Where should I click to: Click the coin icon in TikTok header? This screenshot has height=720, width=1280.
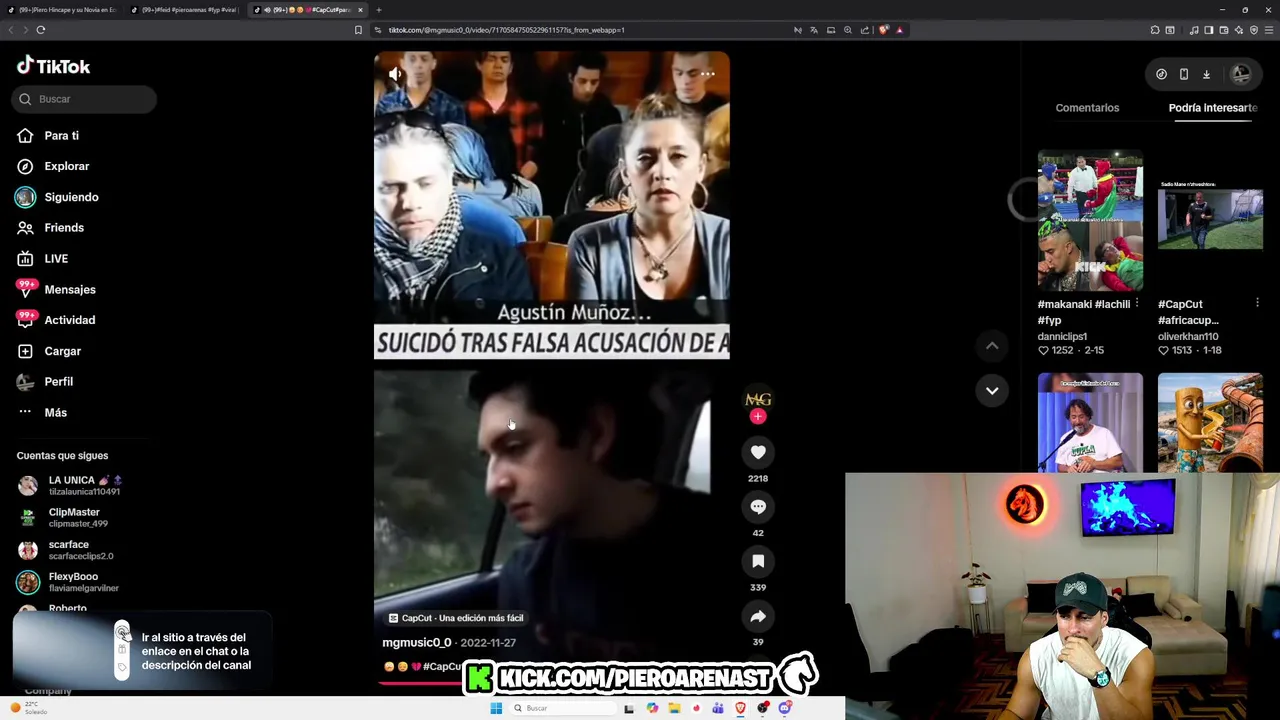coord(1161,74)
